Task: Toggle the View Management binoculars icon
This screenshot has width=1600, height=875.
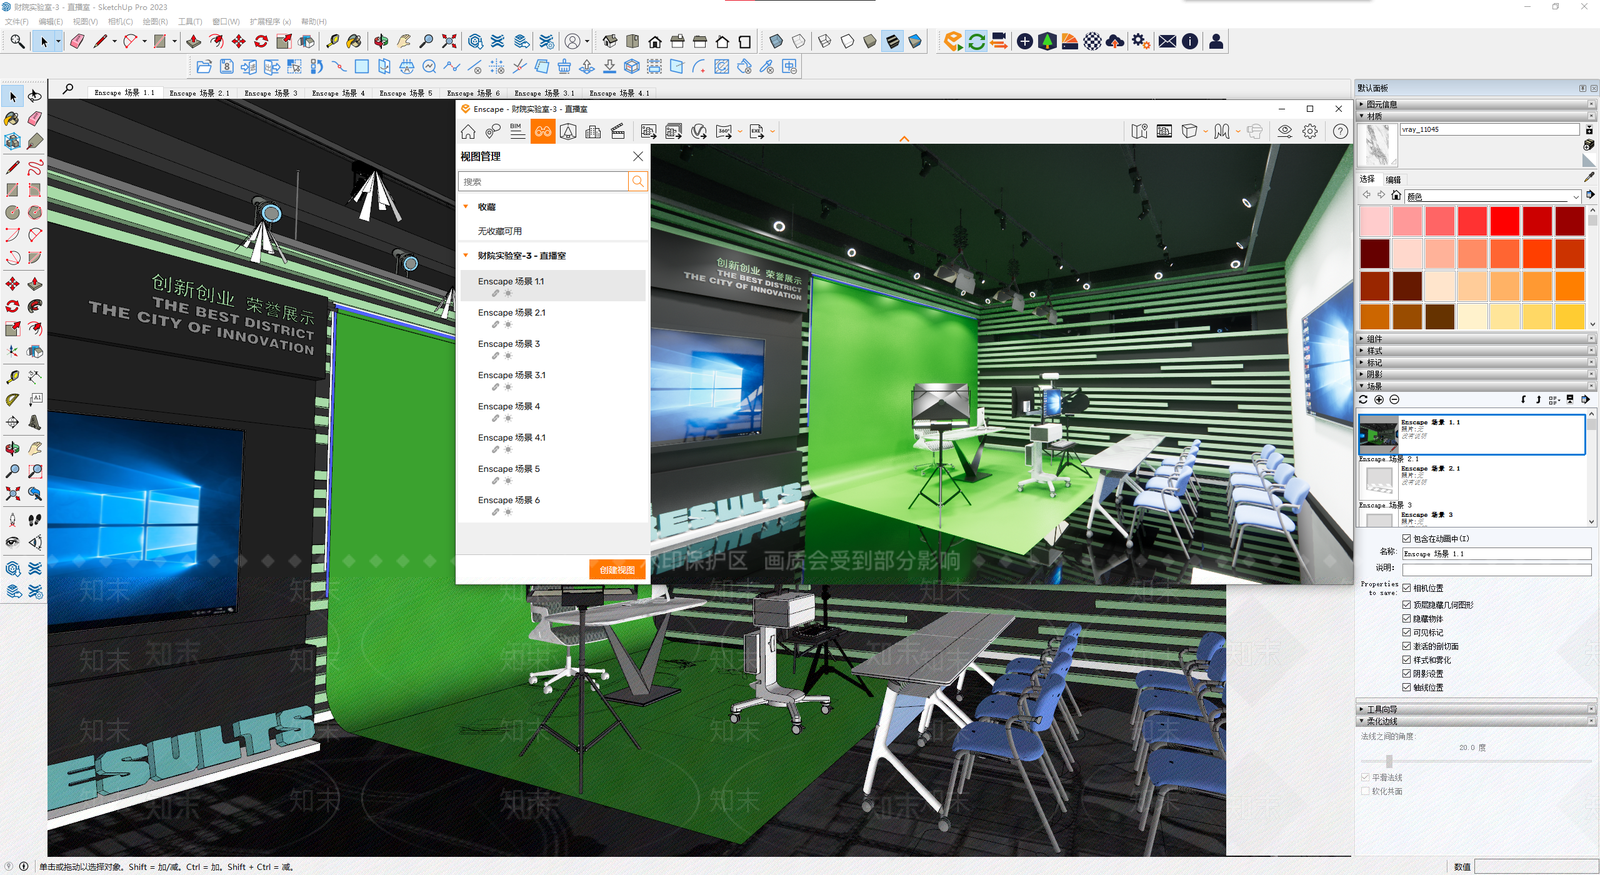Action: click(x=543, y=131)
